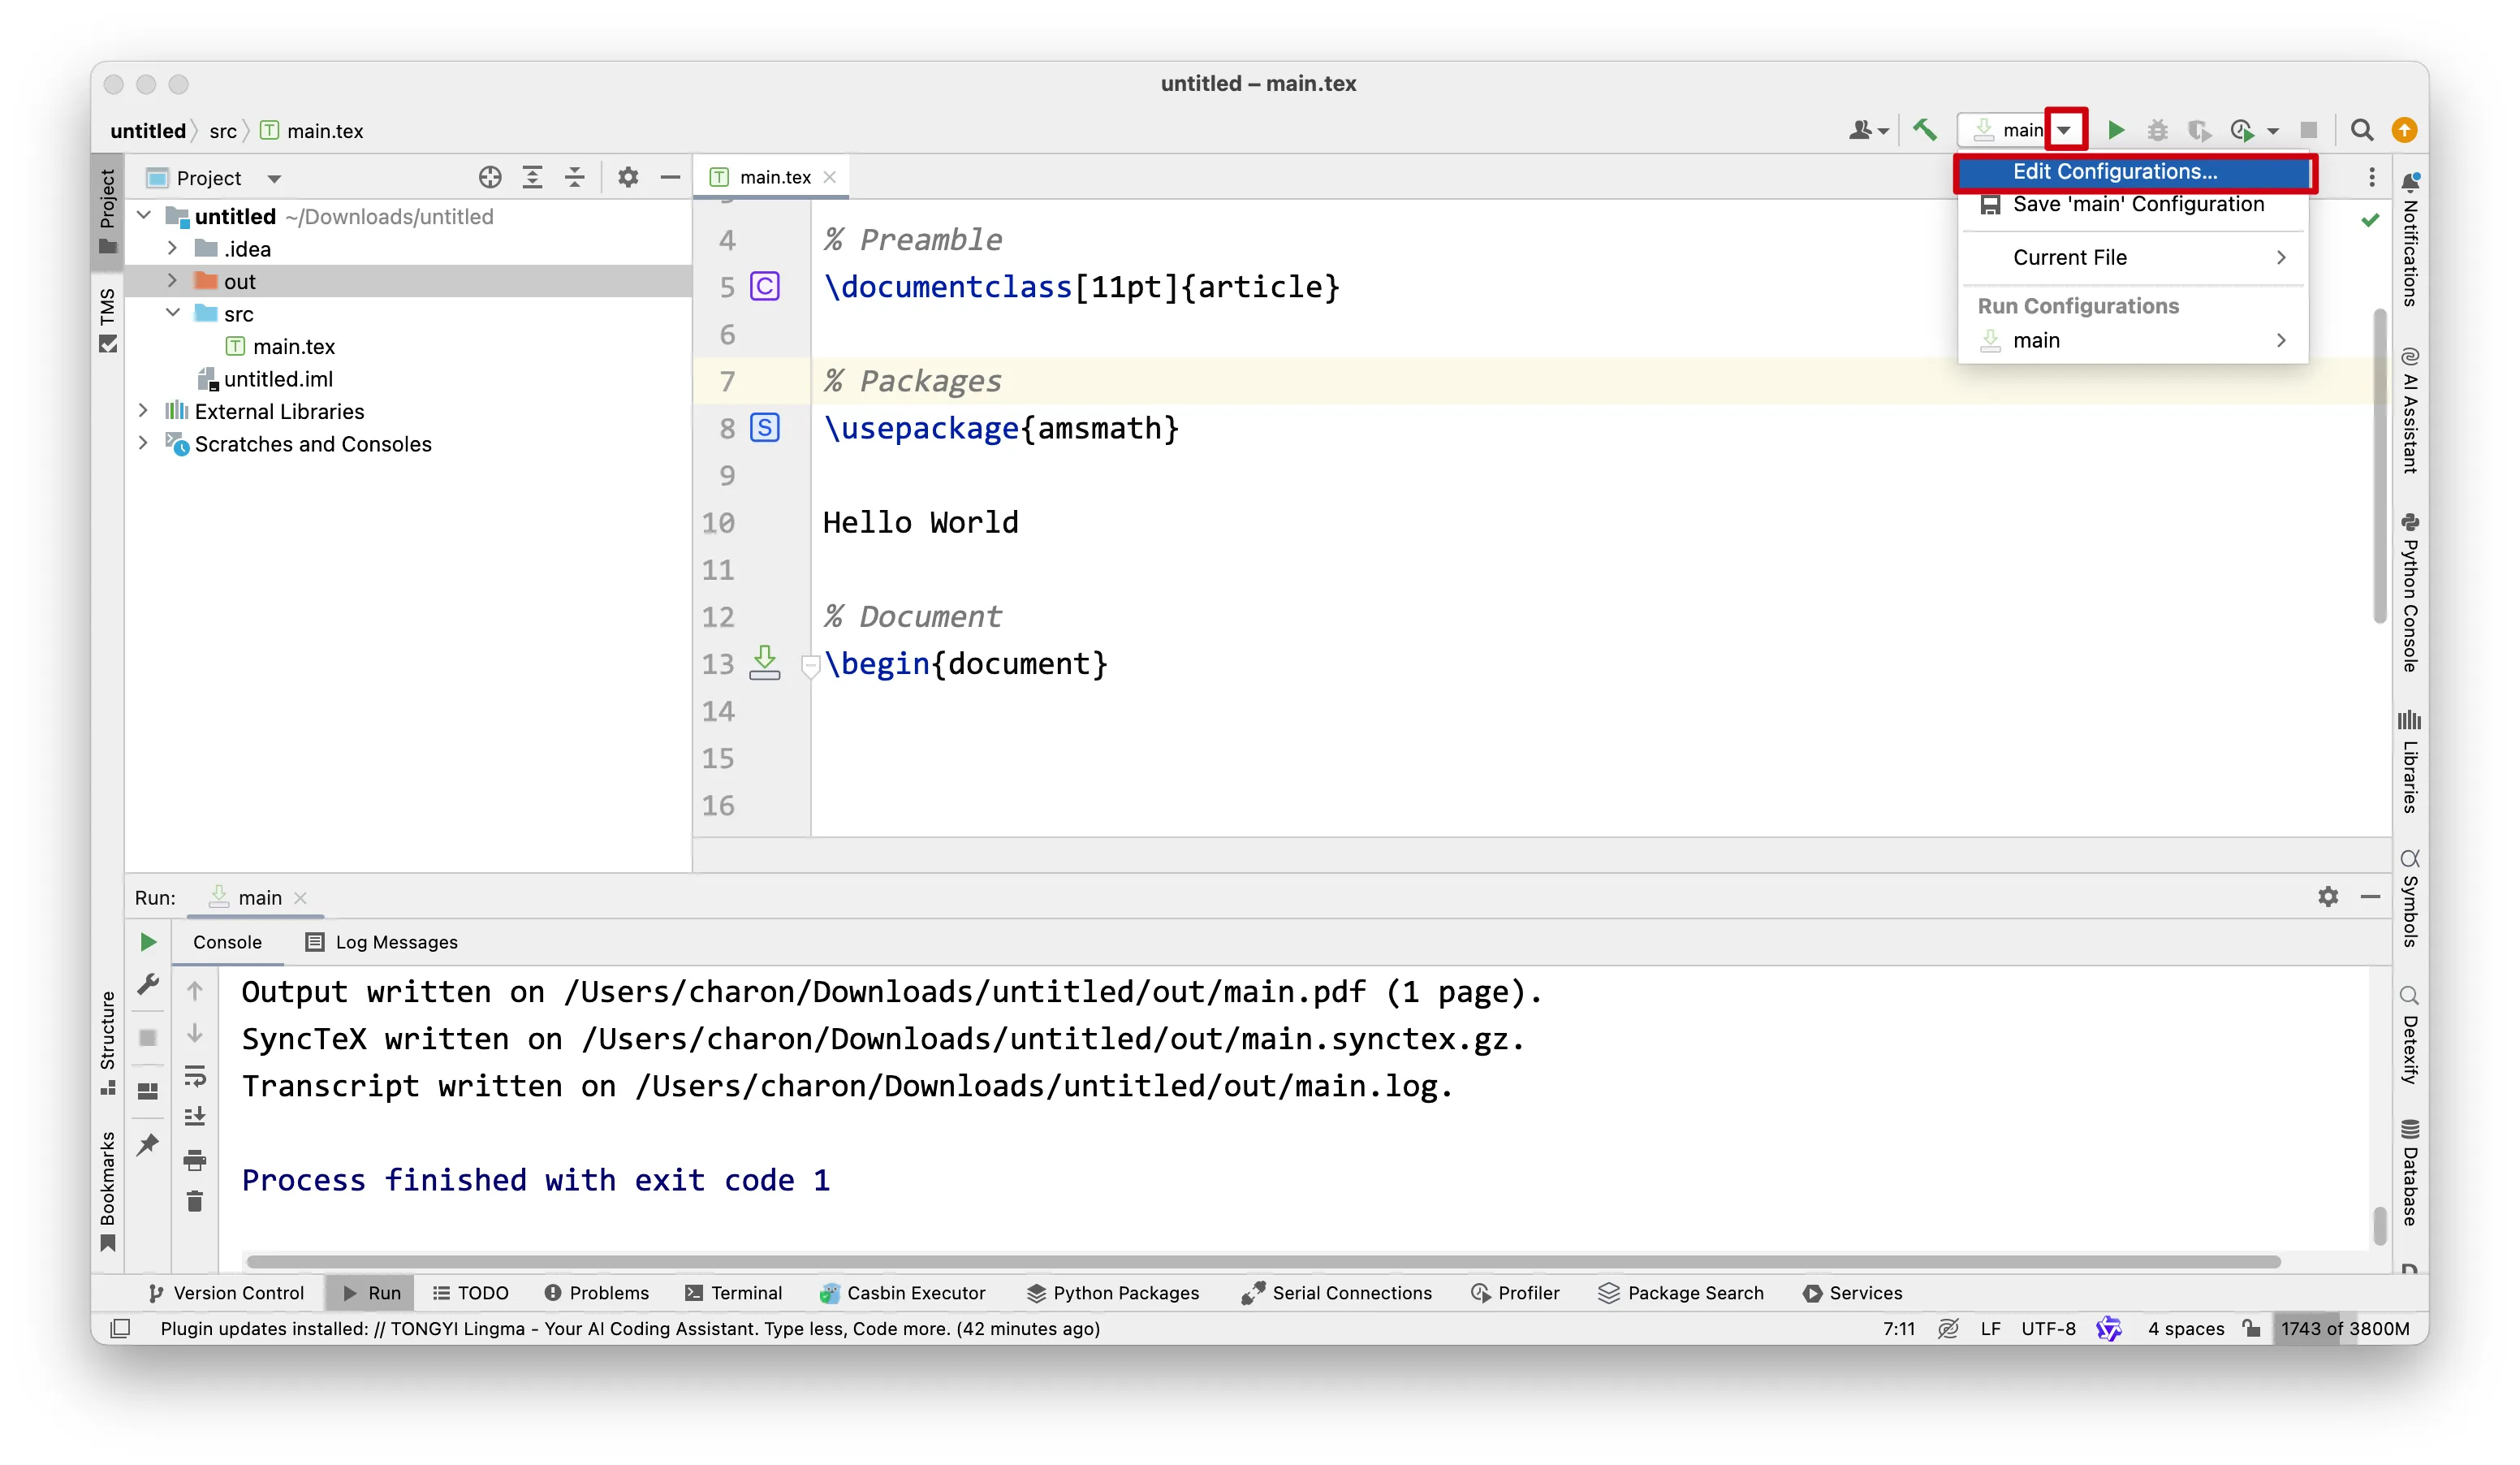
Task: Click the Run with Coverage icon
Action: coord(2198,130)
